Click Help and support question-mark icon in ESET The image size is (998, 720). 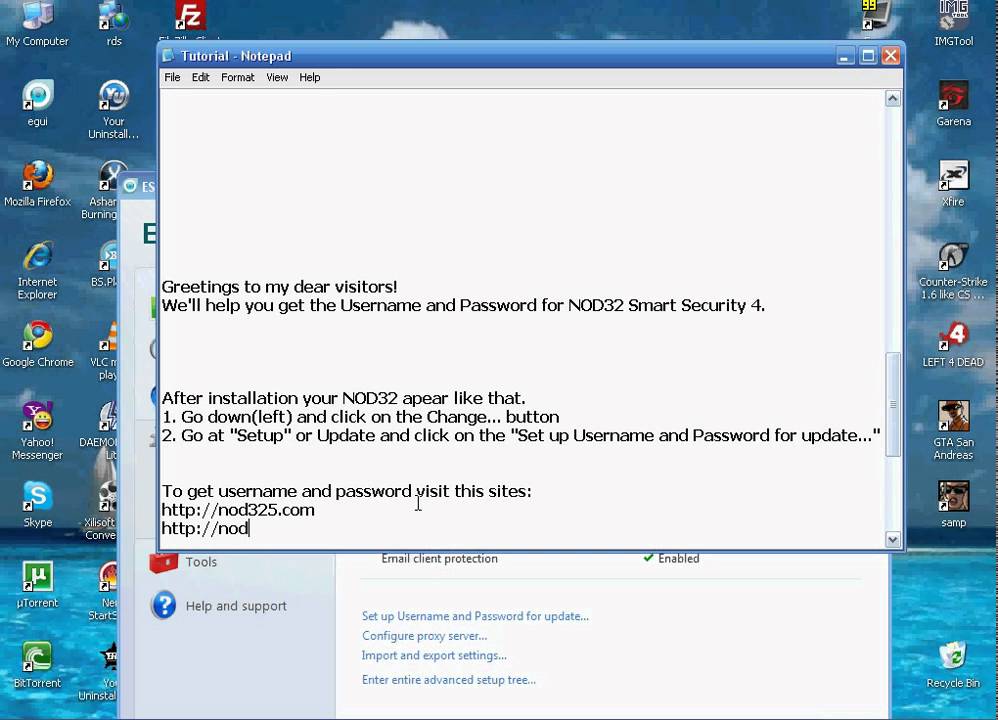click(x=164, y=605)
